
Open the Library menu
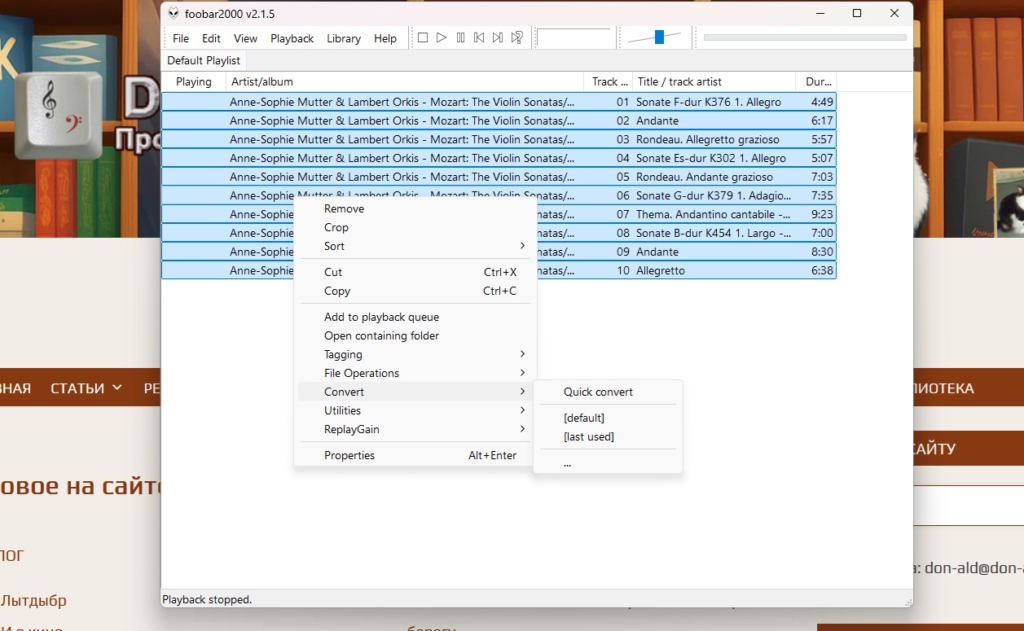click(x=343, y=38)
